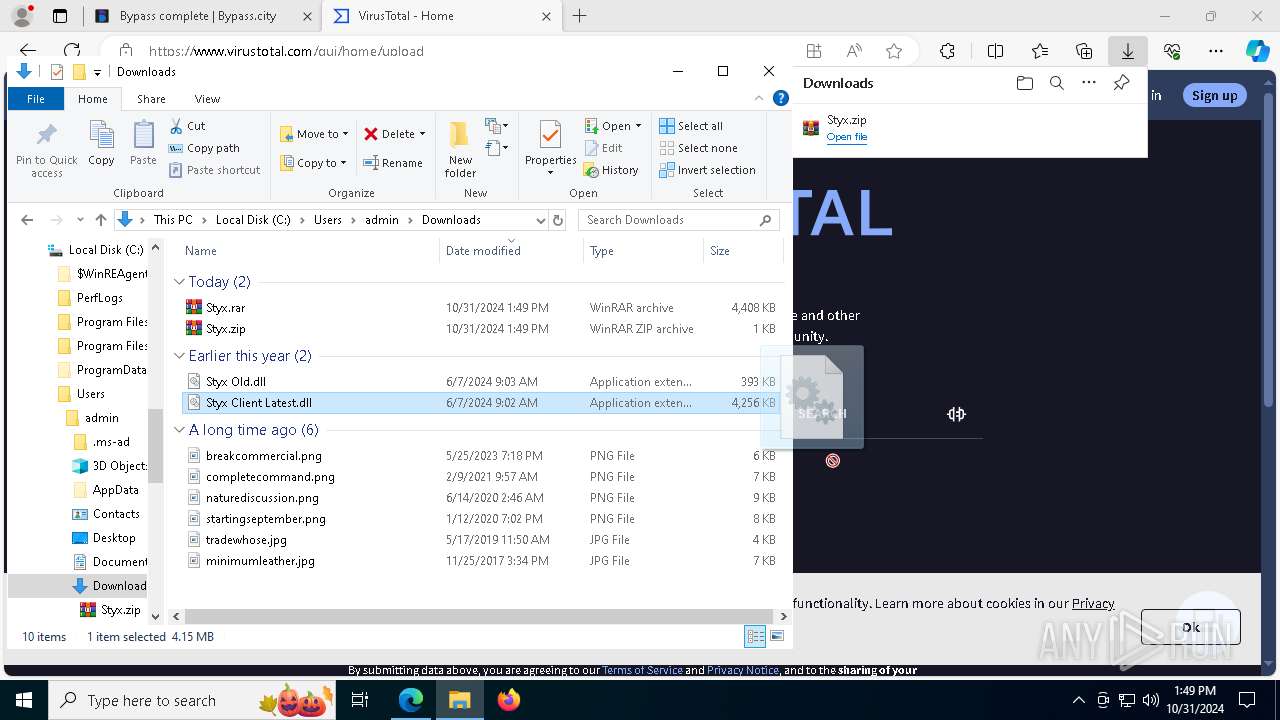1280x720 pixels.
Task: Open downloads folder icon in Edge panel
Action: coord(1024,83)
